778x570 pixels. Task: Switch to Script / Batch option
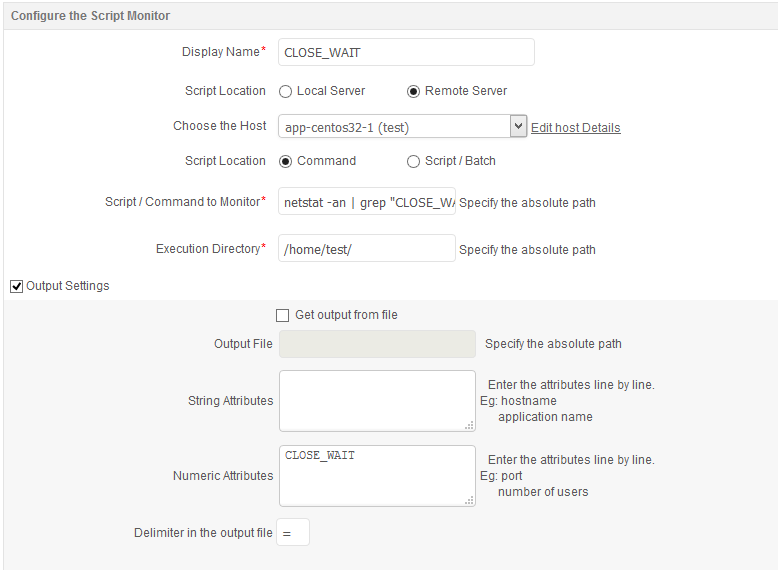[x=414, y=161]
